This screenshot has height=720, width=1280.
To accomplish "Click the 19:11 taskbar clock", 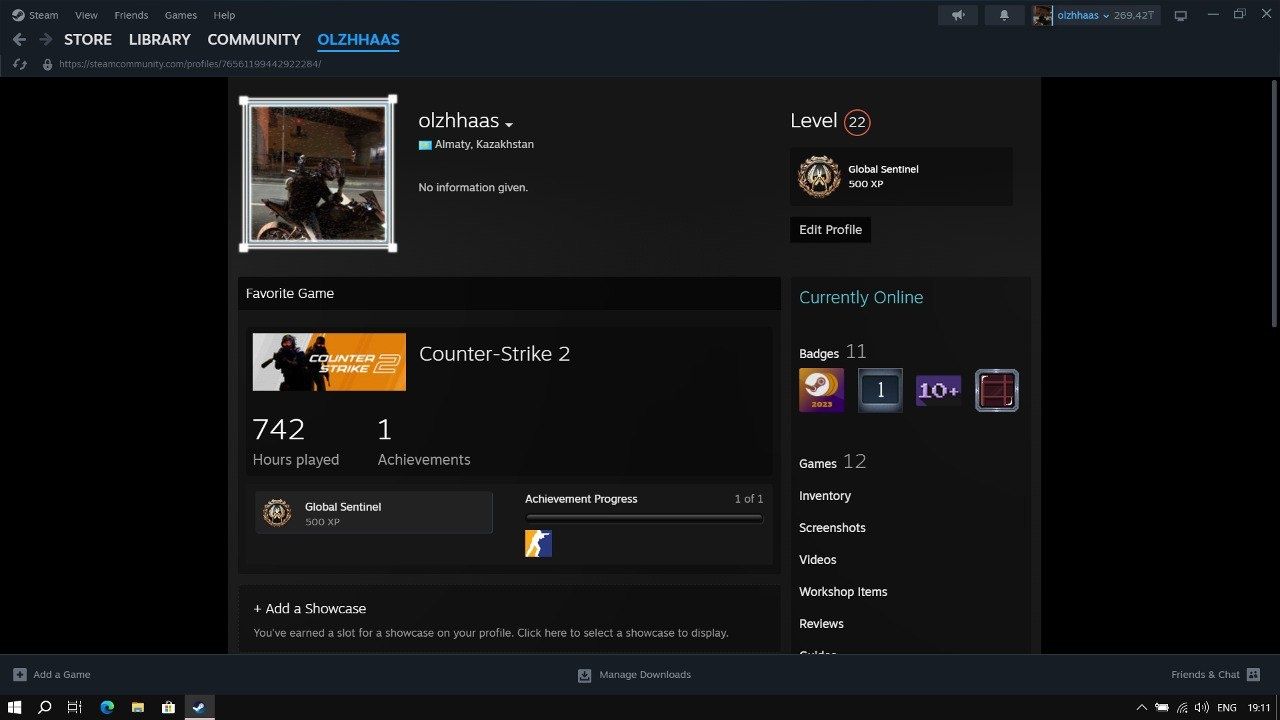I will (1259, 707).
